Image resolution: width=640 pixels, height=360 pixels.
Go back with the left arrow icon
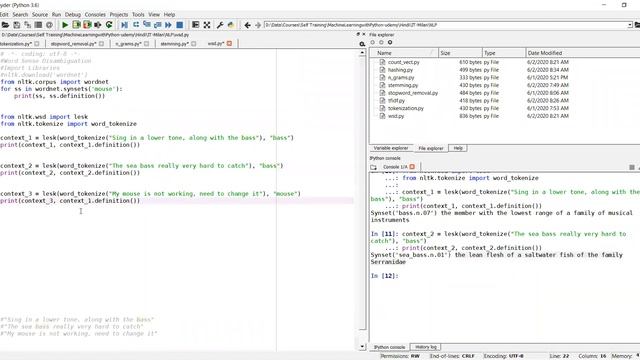click(x=247, y=25)
